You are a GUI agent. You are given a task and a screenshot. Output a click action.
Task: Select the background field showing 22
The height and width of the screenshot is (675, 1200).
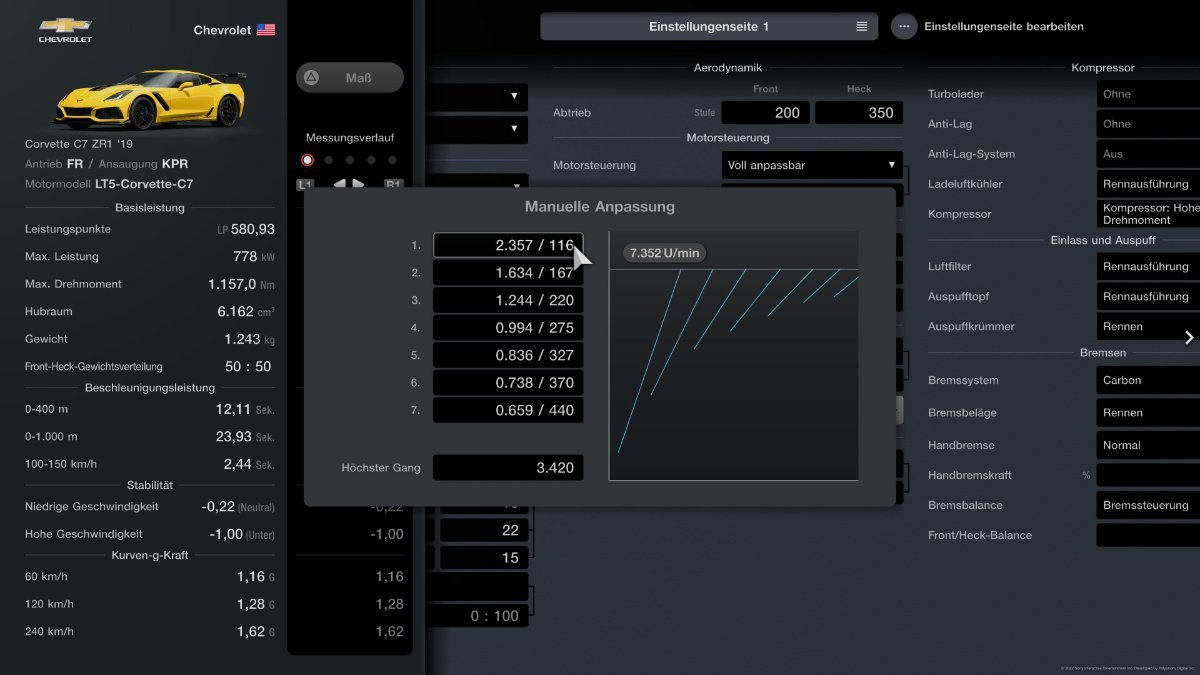tap(484, 530)
